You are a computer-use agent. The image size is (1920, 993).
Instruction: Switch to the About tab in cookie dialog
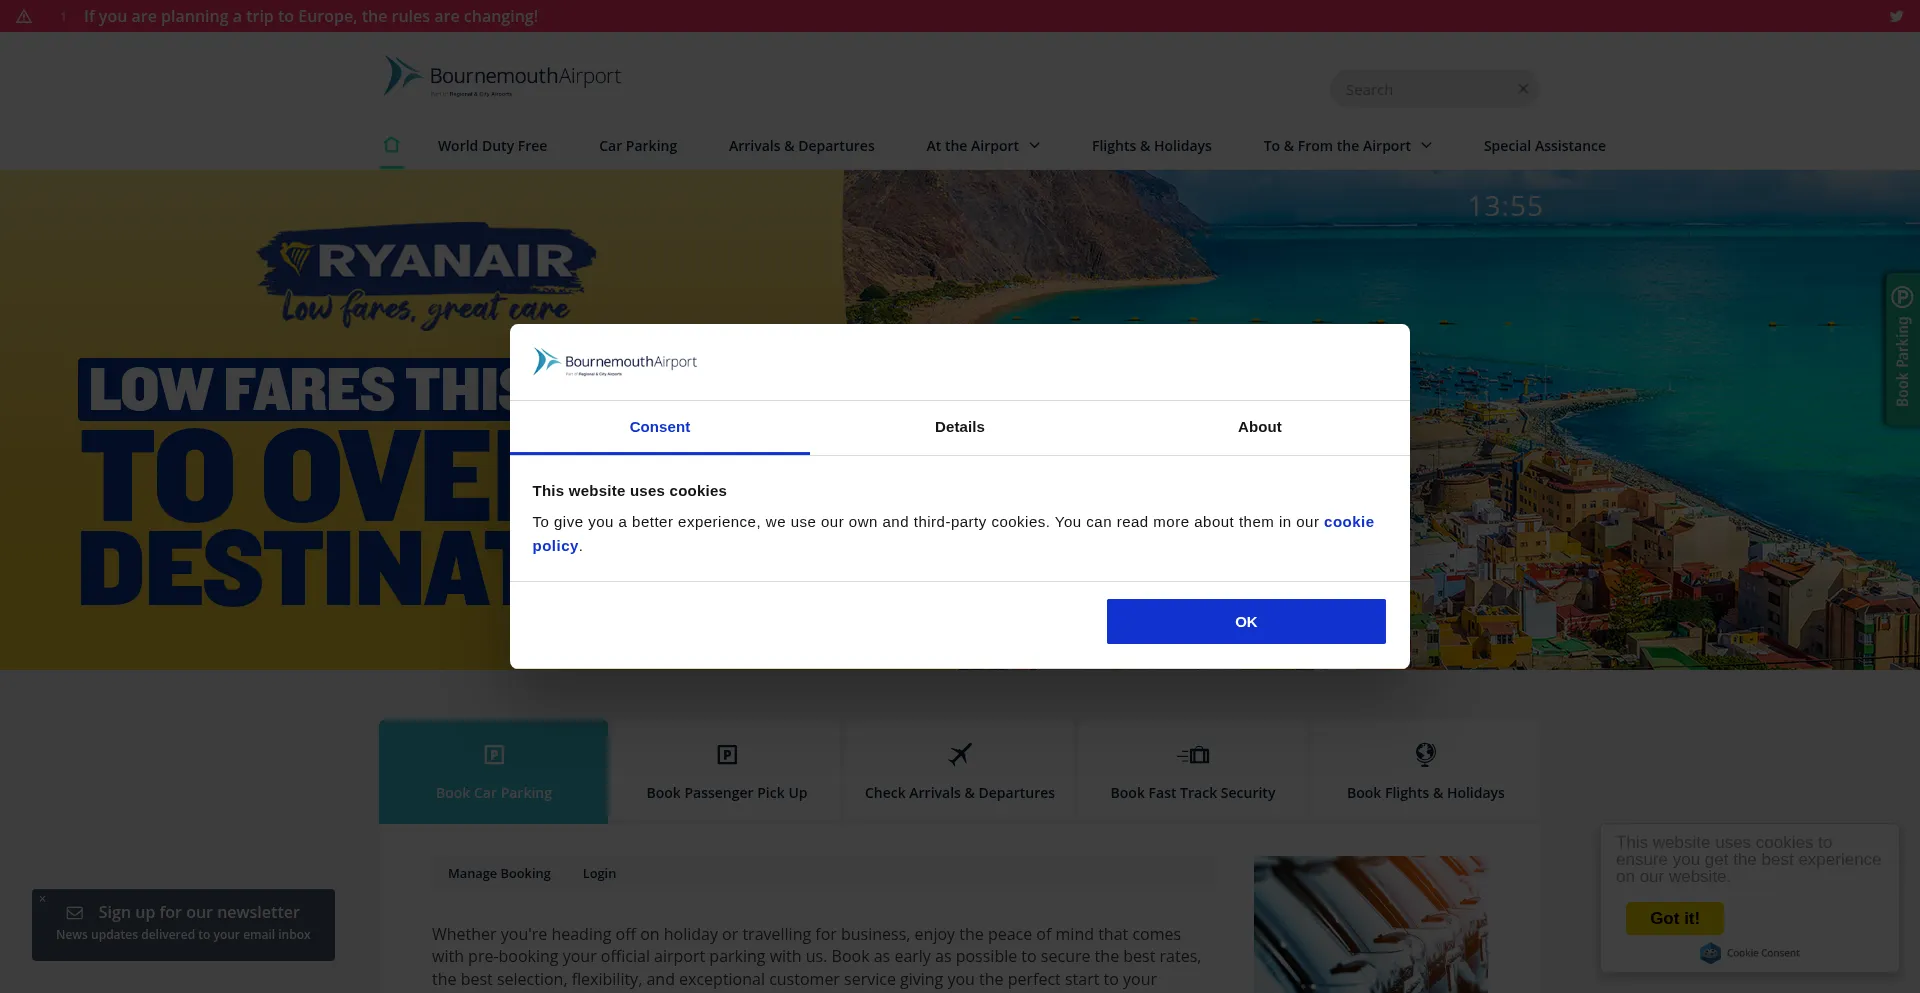[x=1260, y=427]
